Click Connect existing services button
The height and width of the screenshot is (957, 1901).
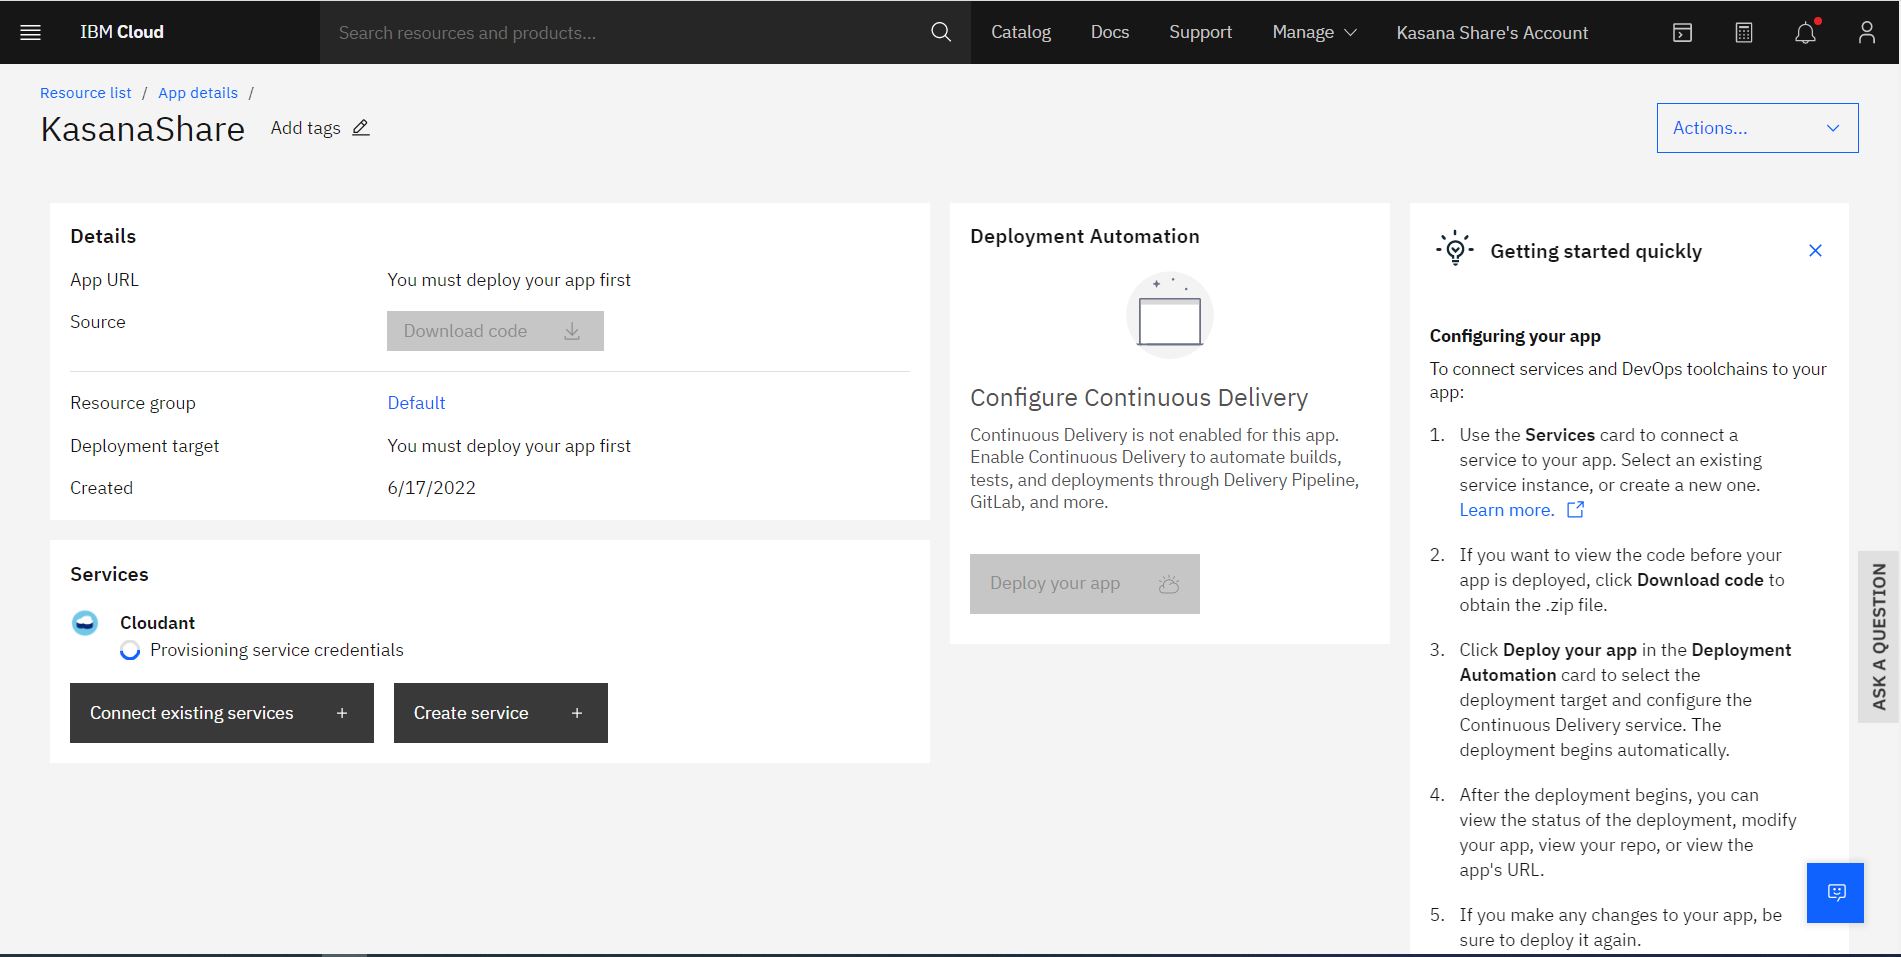click(222, 713)
